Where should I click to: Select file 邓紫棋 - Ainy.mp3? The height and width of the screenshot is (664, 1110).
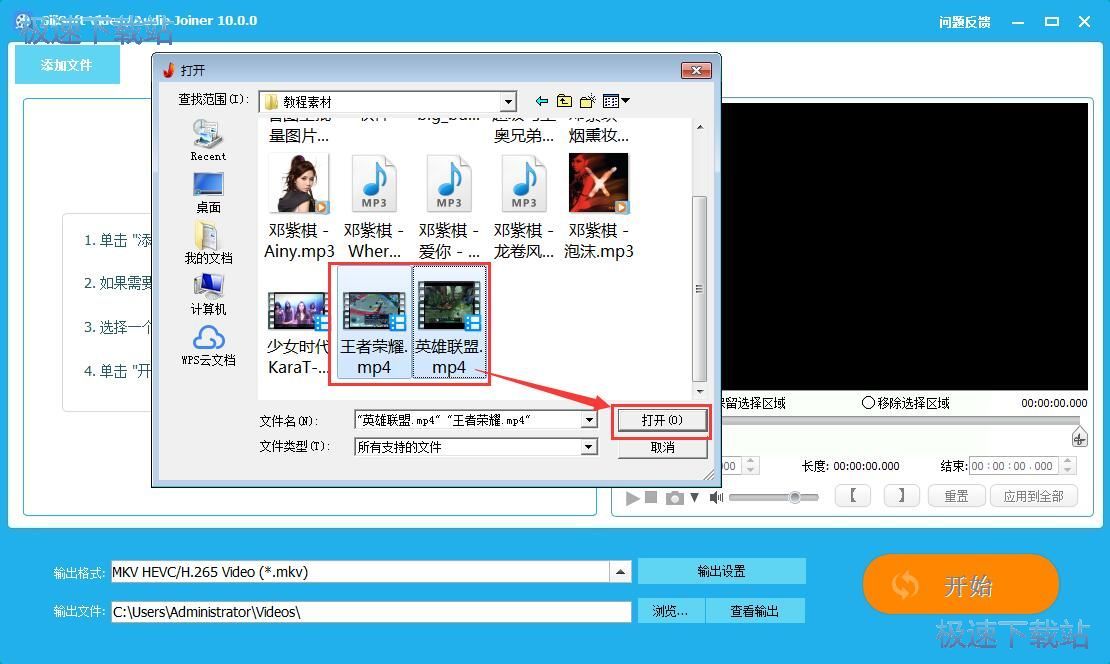(299, 207)
